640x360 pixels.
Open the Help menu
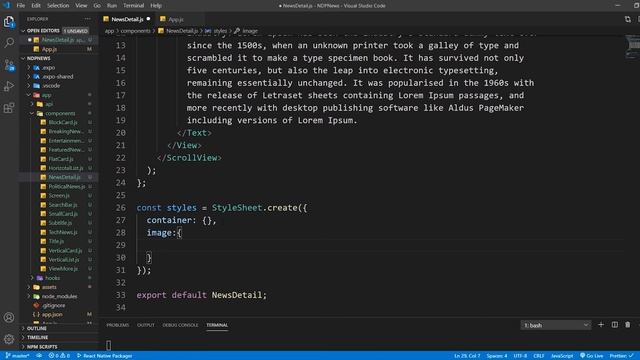click(156, 6)
